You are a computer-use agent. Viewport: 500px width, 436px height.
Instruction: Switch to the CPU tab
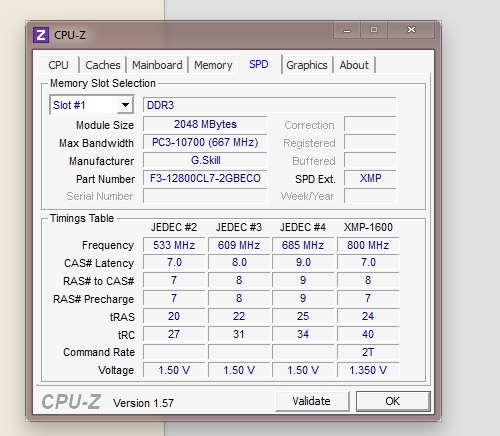coord(58,65)
